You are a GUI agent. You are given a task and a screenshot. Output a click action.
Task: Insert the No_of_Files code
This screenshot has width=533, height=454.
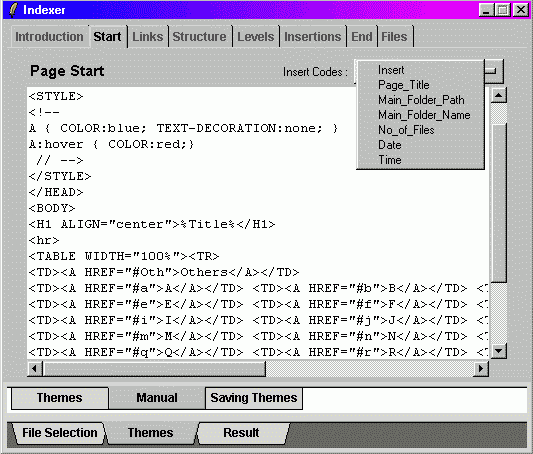(x=406, y=130)
